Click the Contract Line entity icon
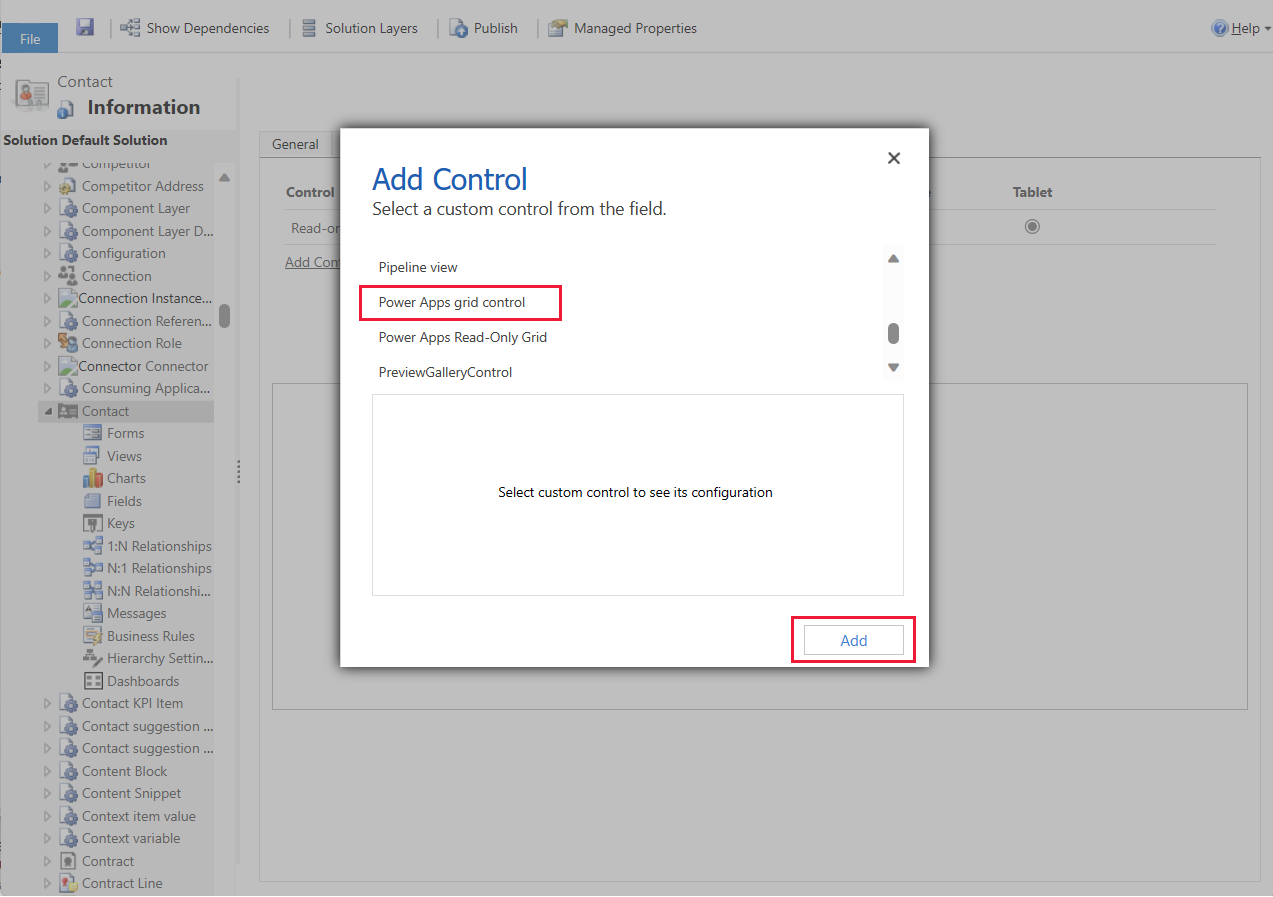The width and height of the screenshot is (1273, 897). (x=68, y=883)
